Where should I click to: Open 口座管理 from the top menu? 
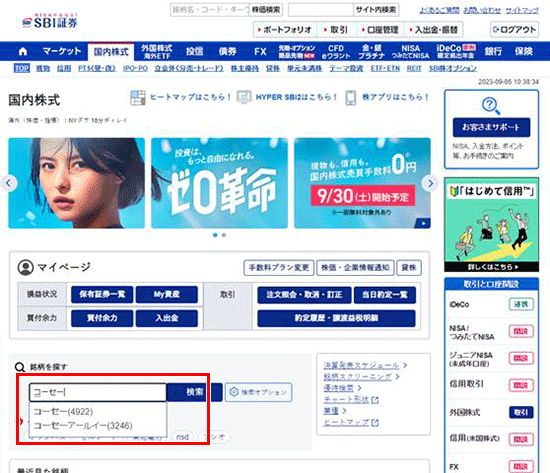380,30
